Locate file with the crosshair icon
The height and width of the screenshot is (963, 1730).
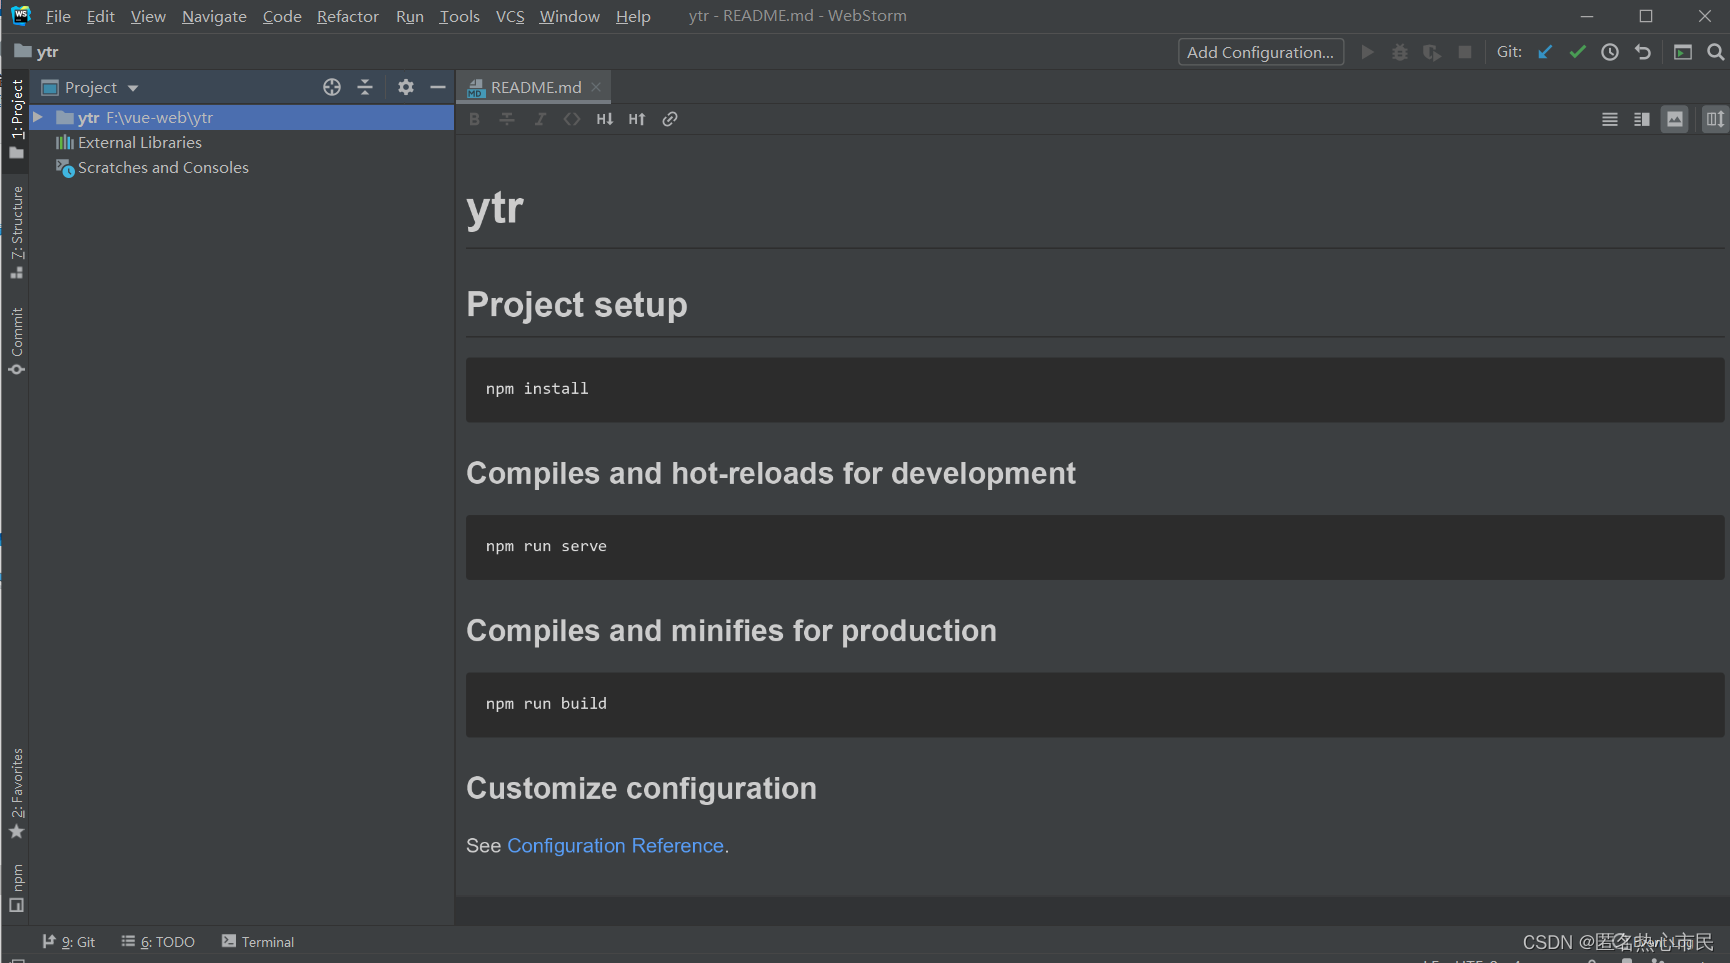point(332,87)
